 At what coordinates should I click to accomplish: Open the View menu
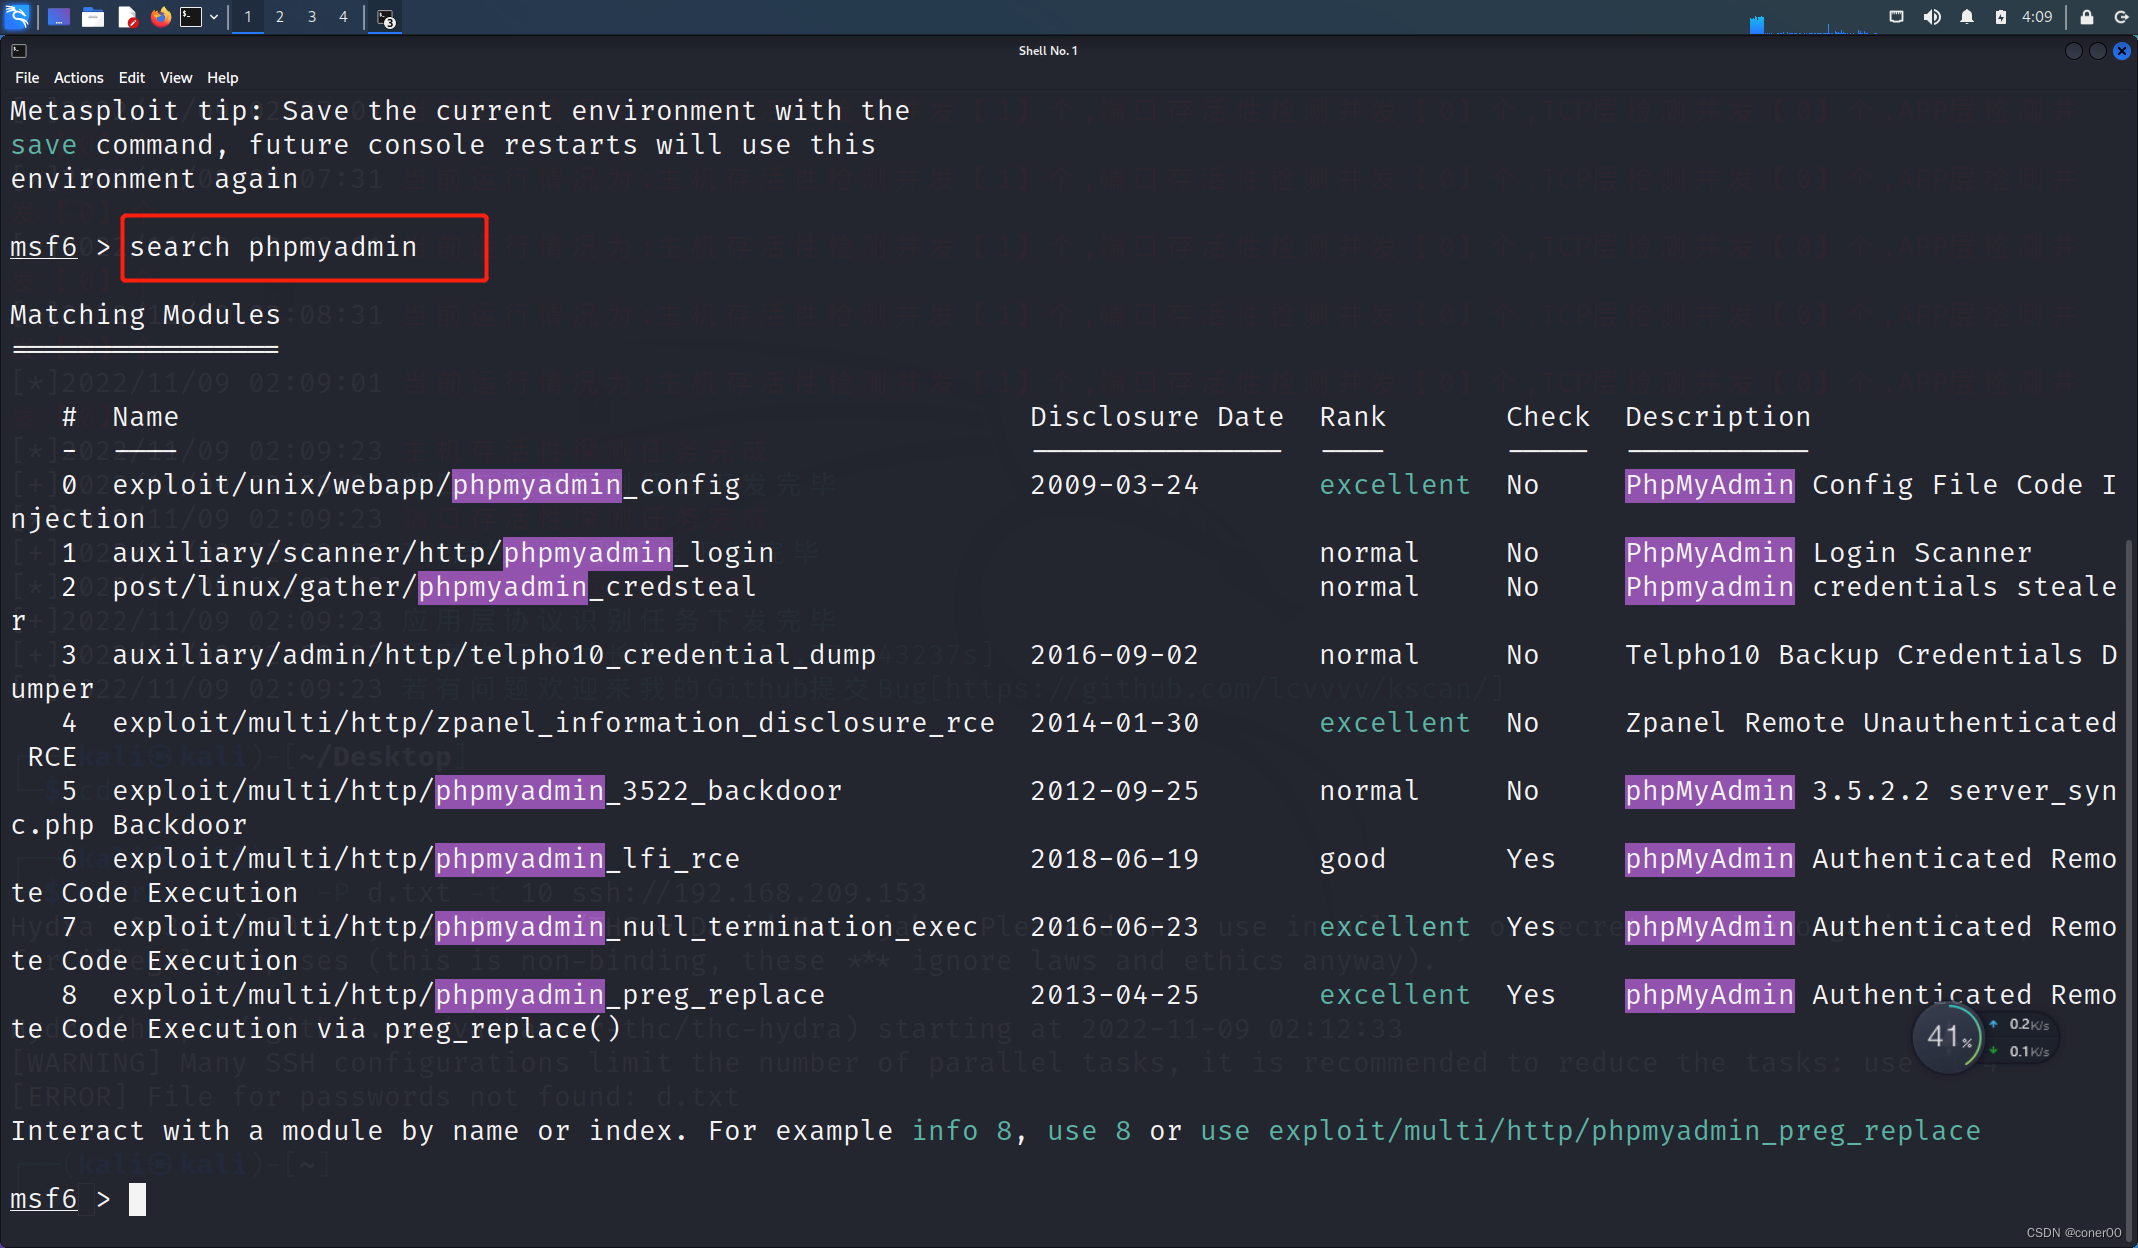(x=176, y=77)
